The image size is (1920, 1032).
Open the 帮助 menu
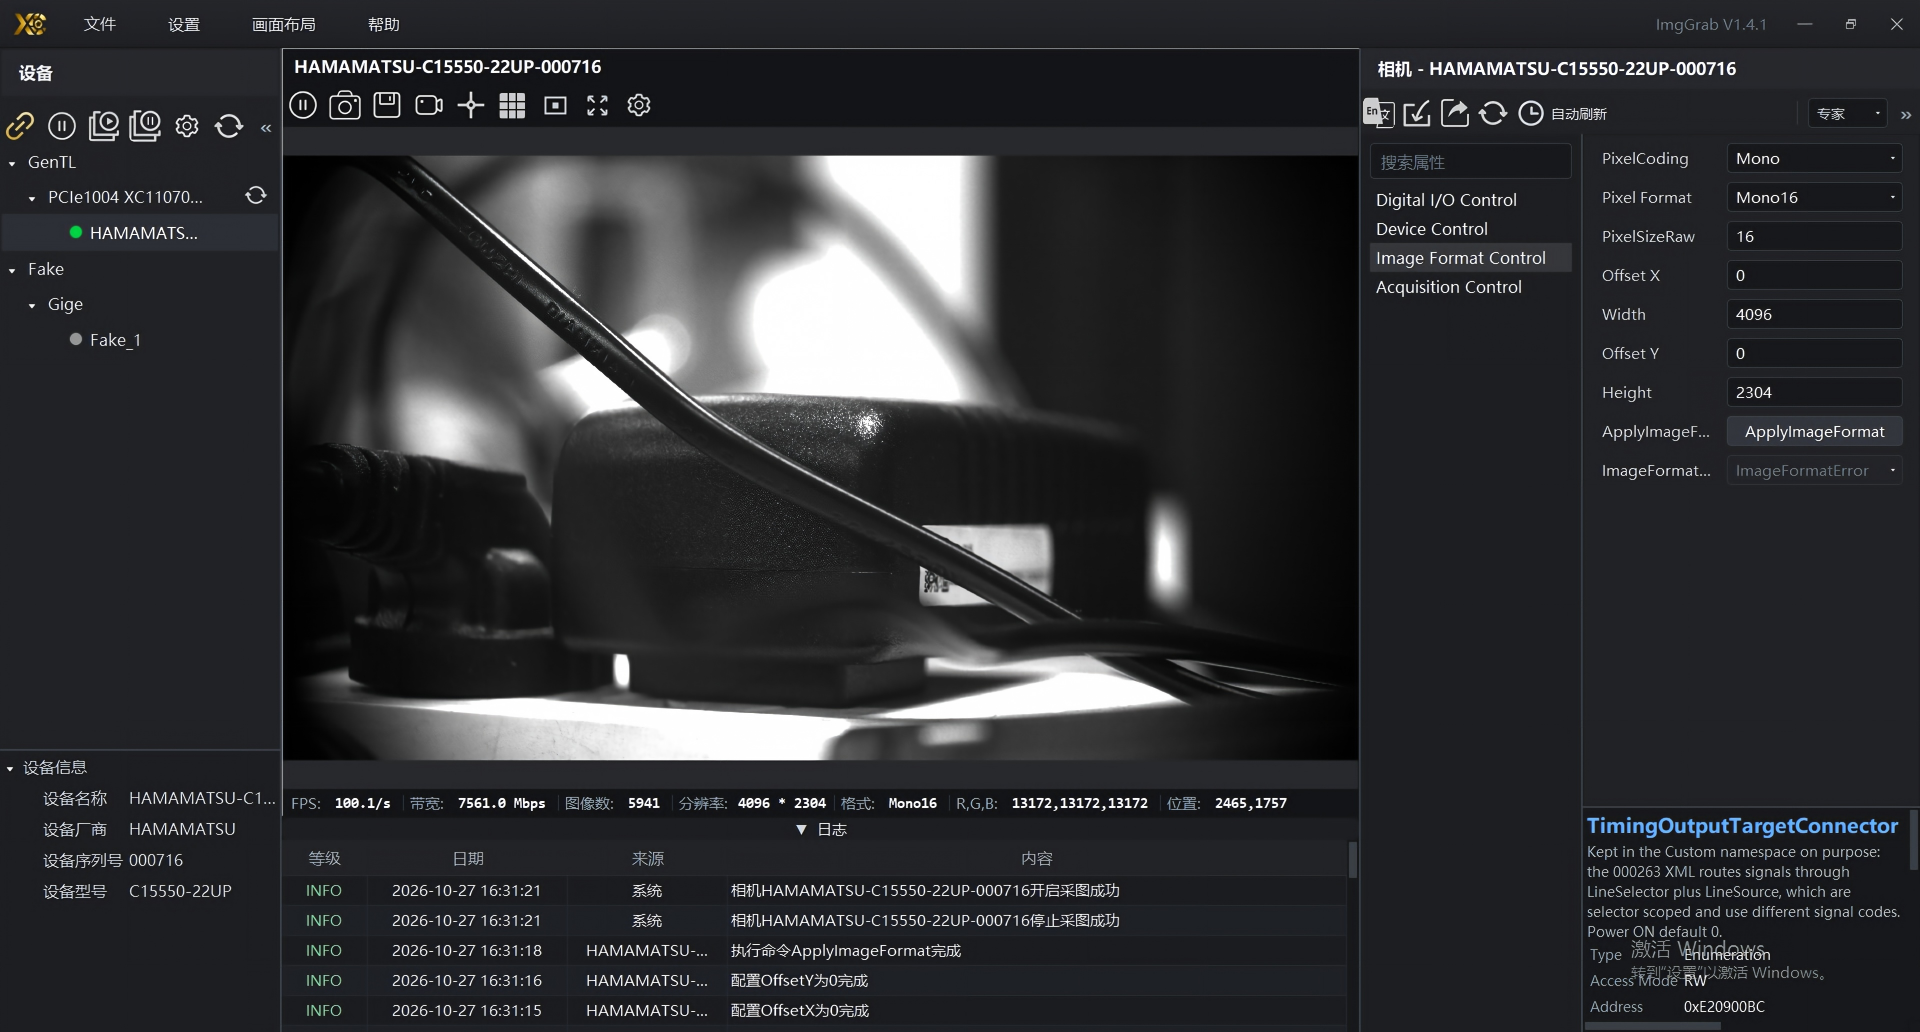point(384,24)
